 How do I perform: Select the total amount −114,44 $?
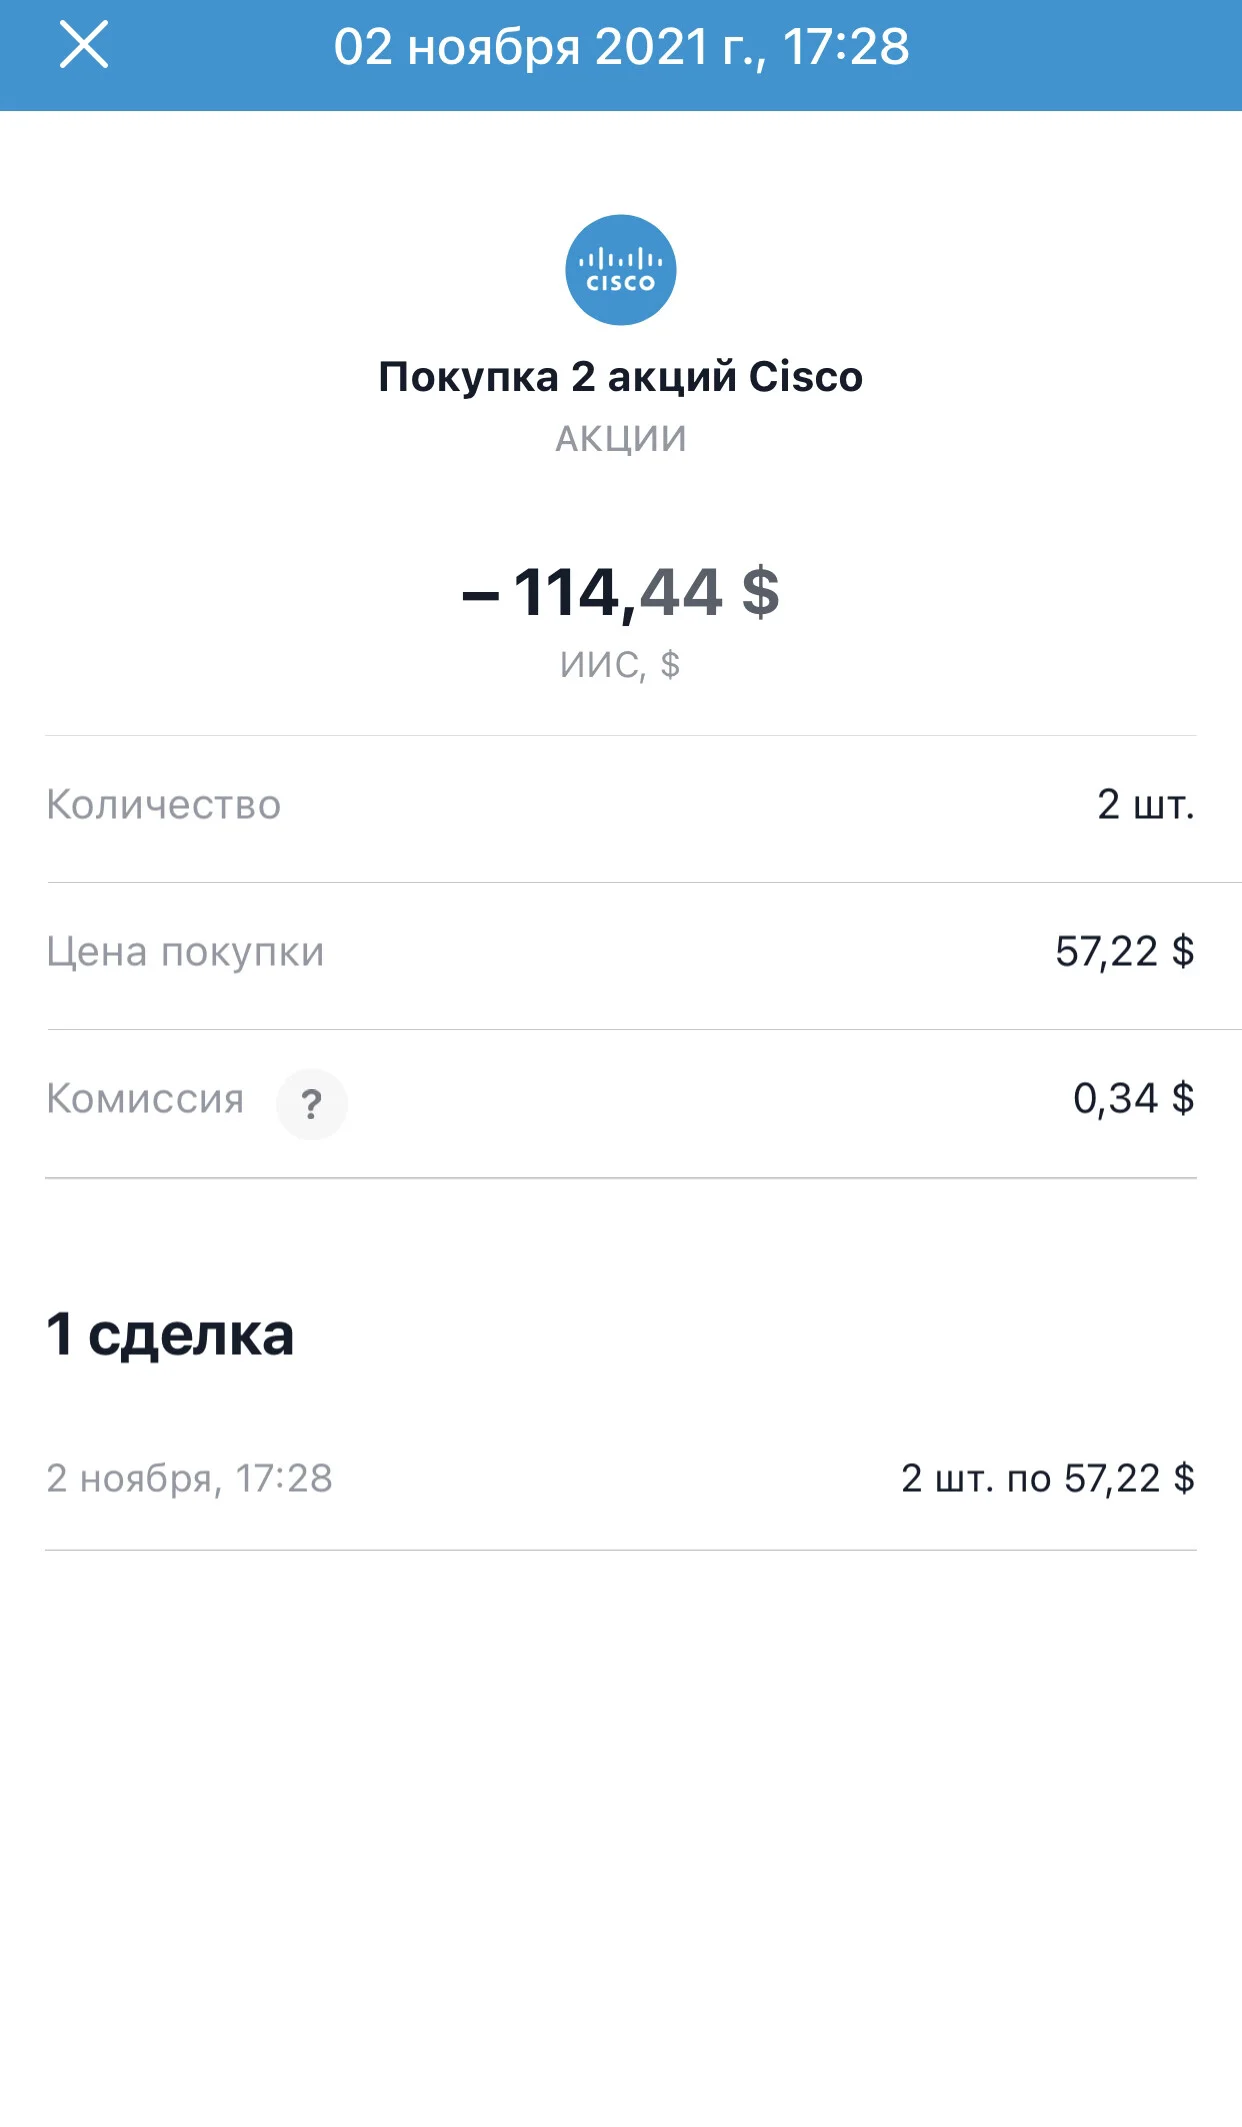621,592
